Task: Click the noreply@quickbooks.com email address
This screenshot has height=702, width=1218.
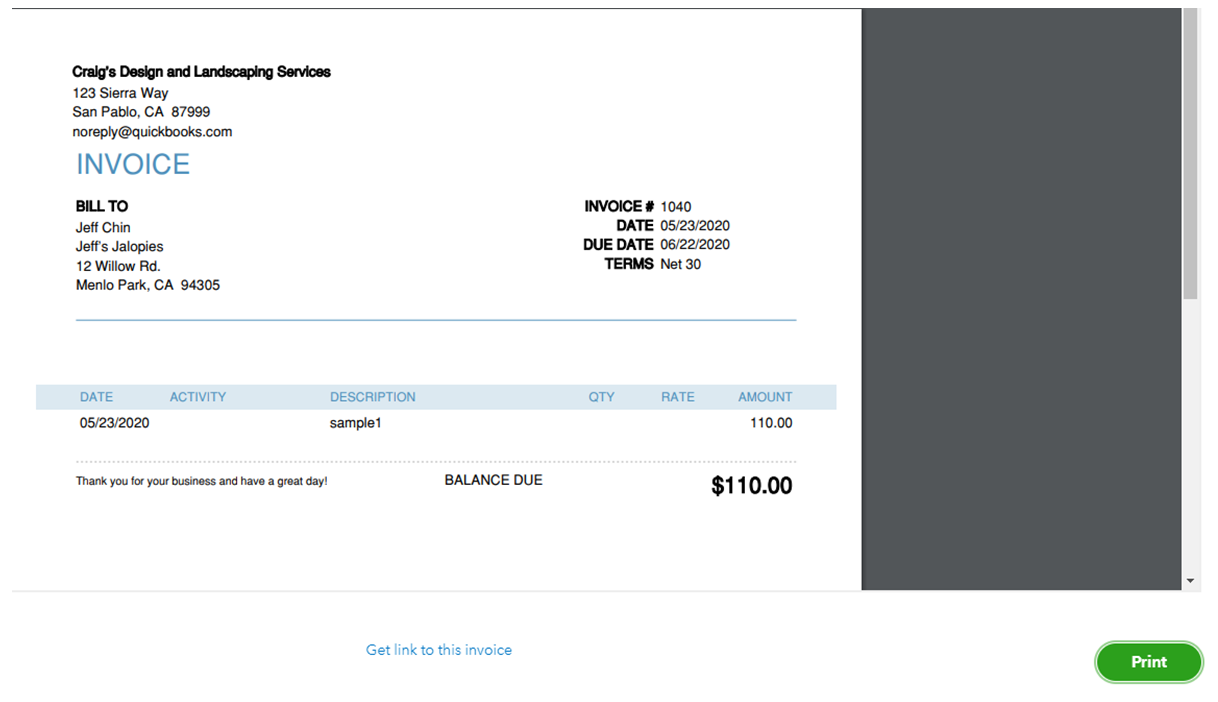Action: [152, 132]
